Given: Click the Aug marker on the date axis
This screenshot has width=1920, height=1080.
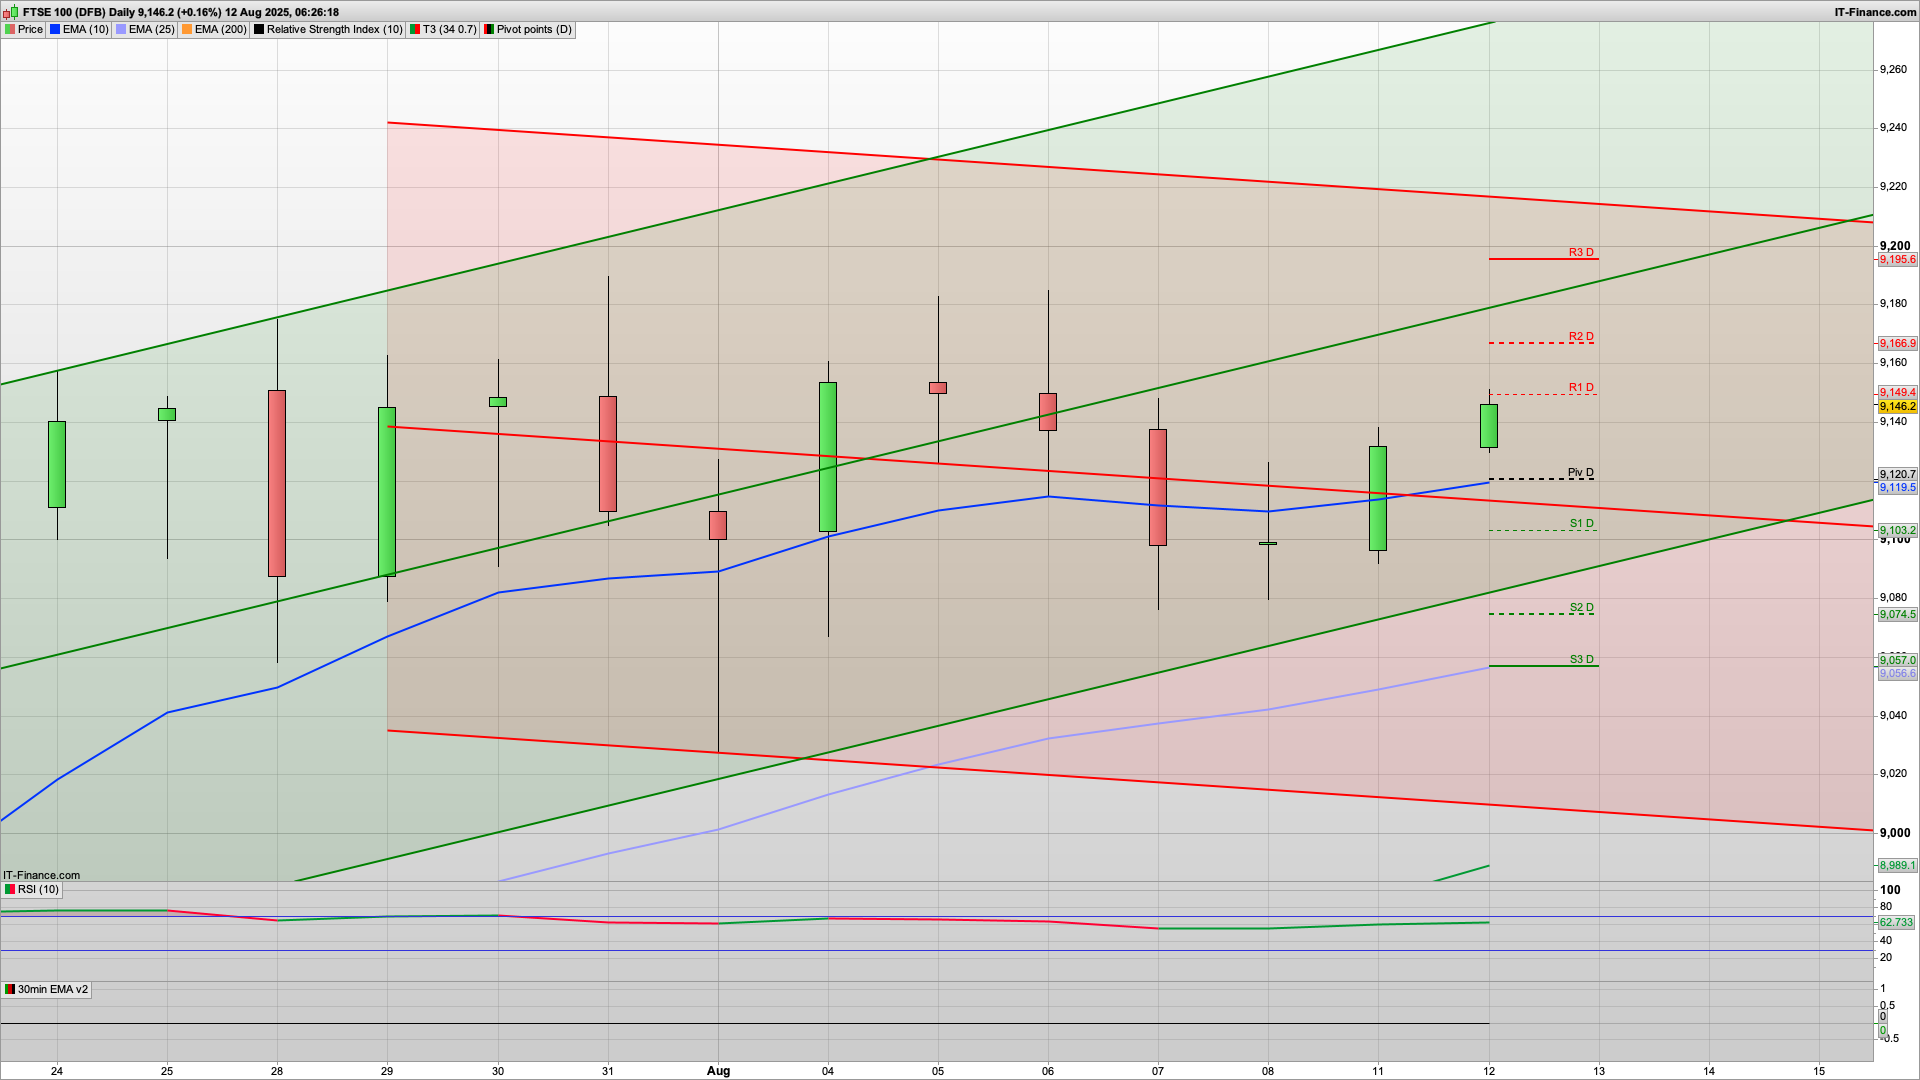Looking at the screenshot, I should point(718,1070).
